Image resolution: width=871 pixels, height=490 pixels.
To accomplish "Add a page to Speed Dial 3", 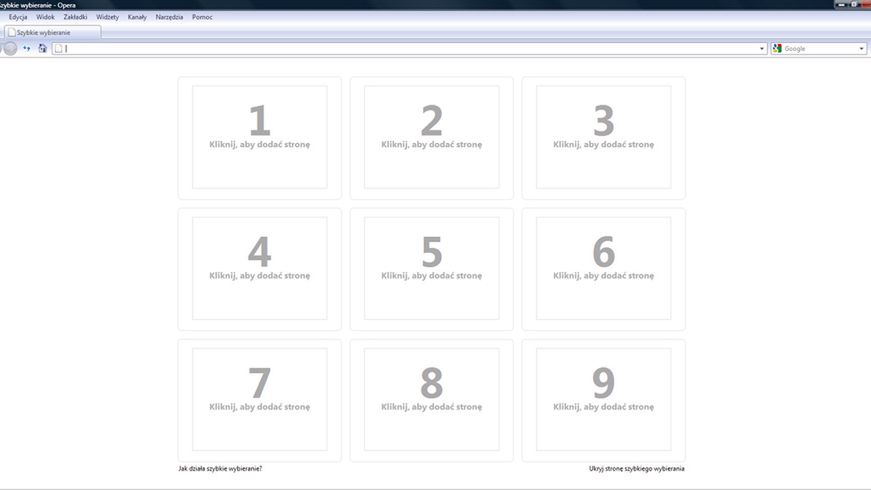I will coord(604,138).
